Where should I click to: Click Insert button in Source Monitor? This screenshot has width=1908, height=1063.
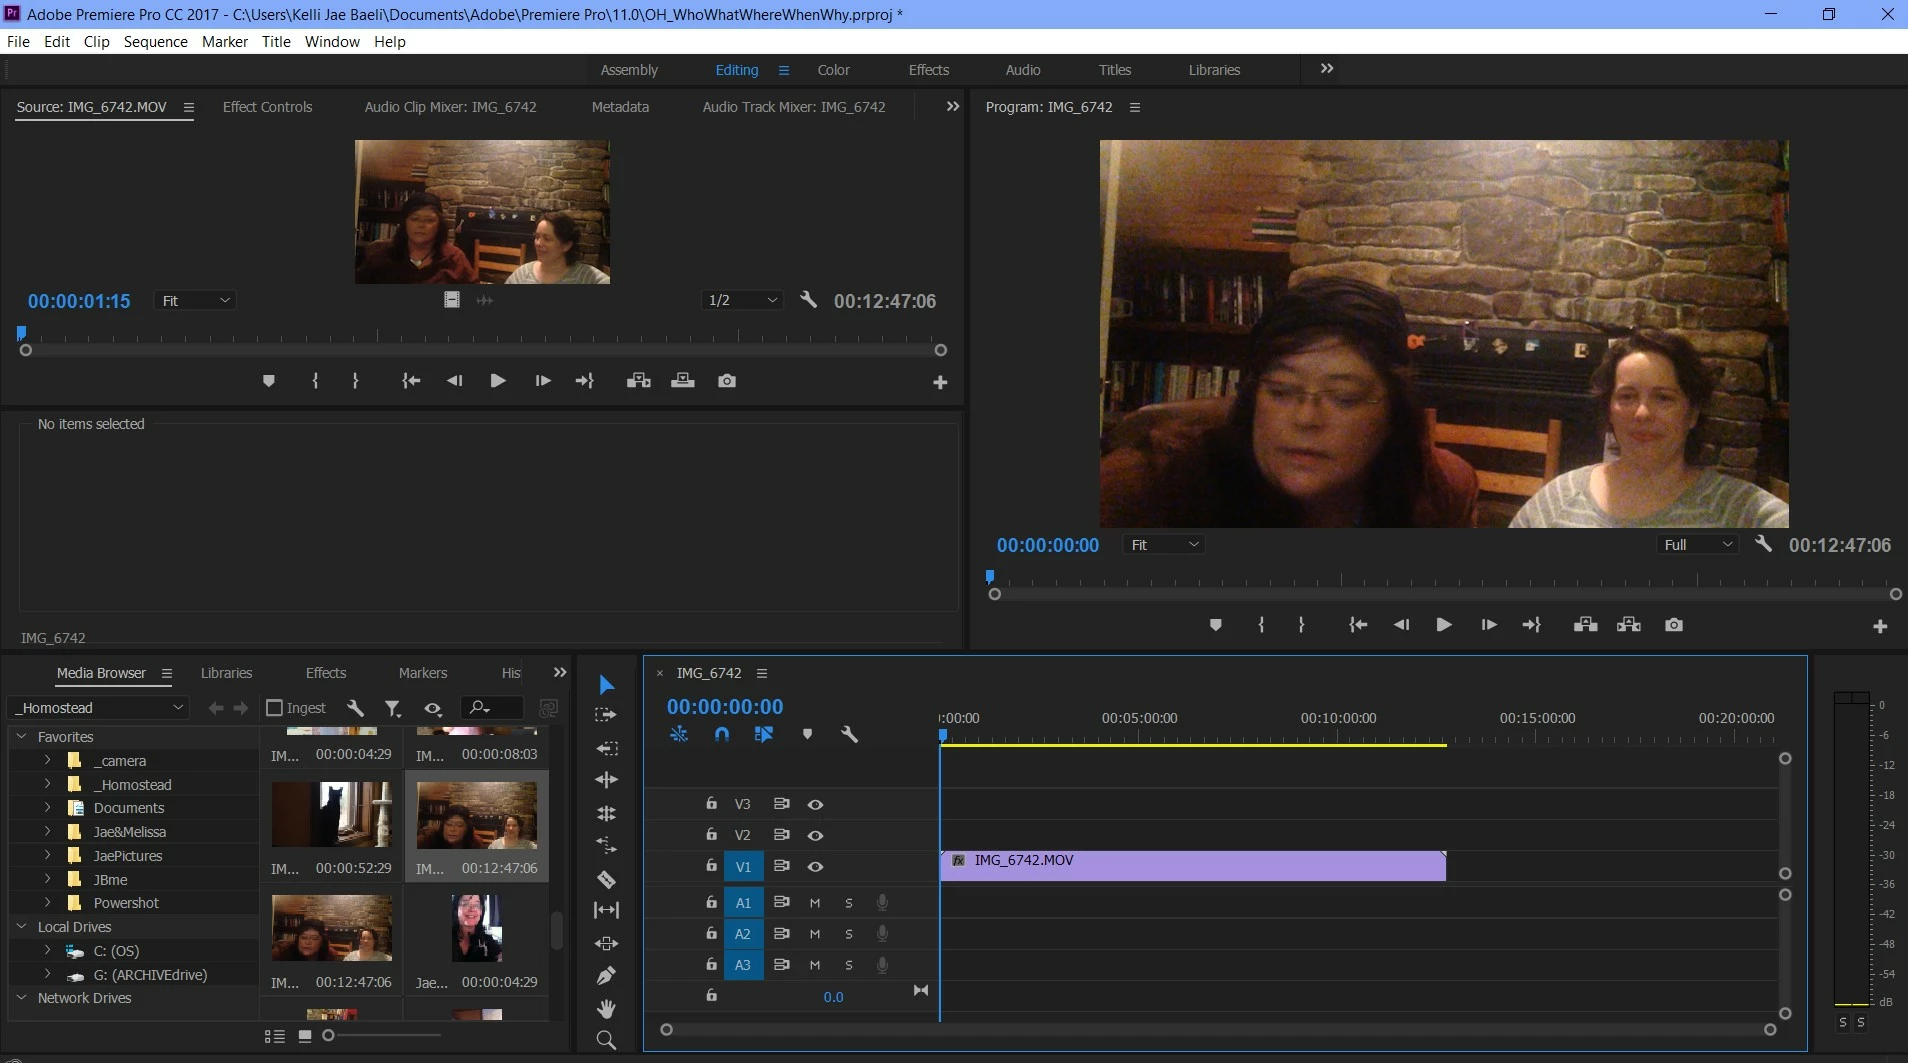639,381
